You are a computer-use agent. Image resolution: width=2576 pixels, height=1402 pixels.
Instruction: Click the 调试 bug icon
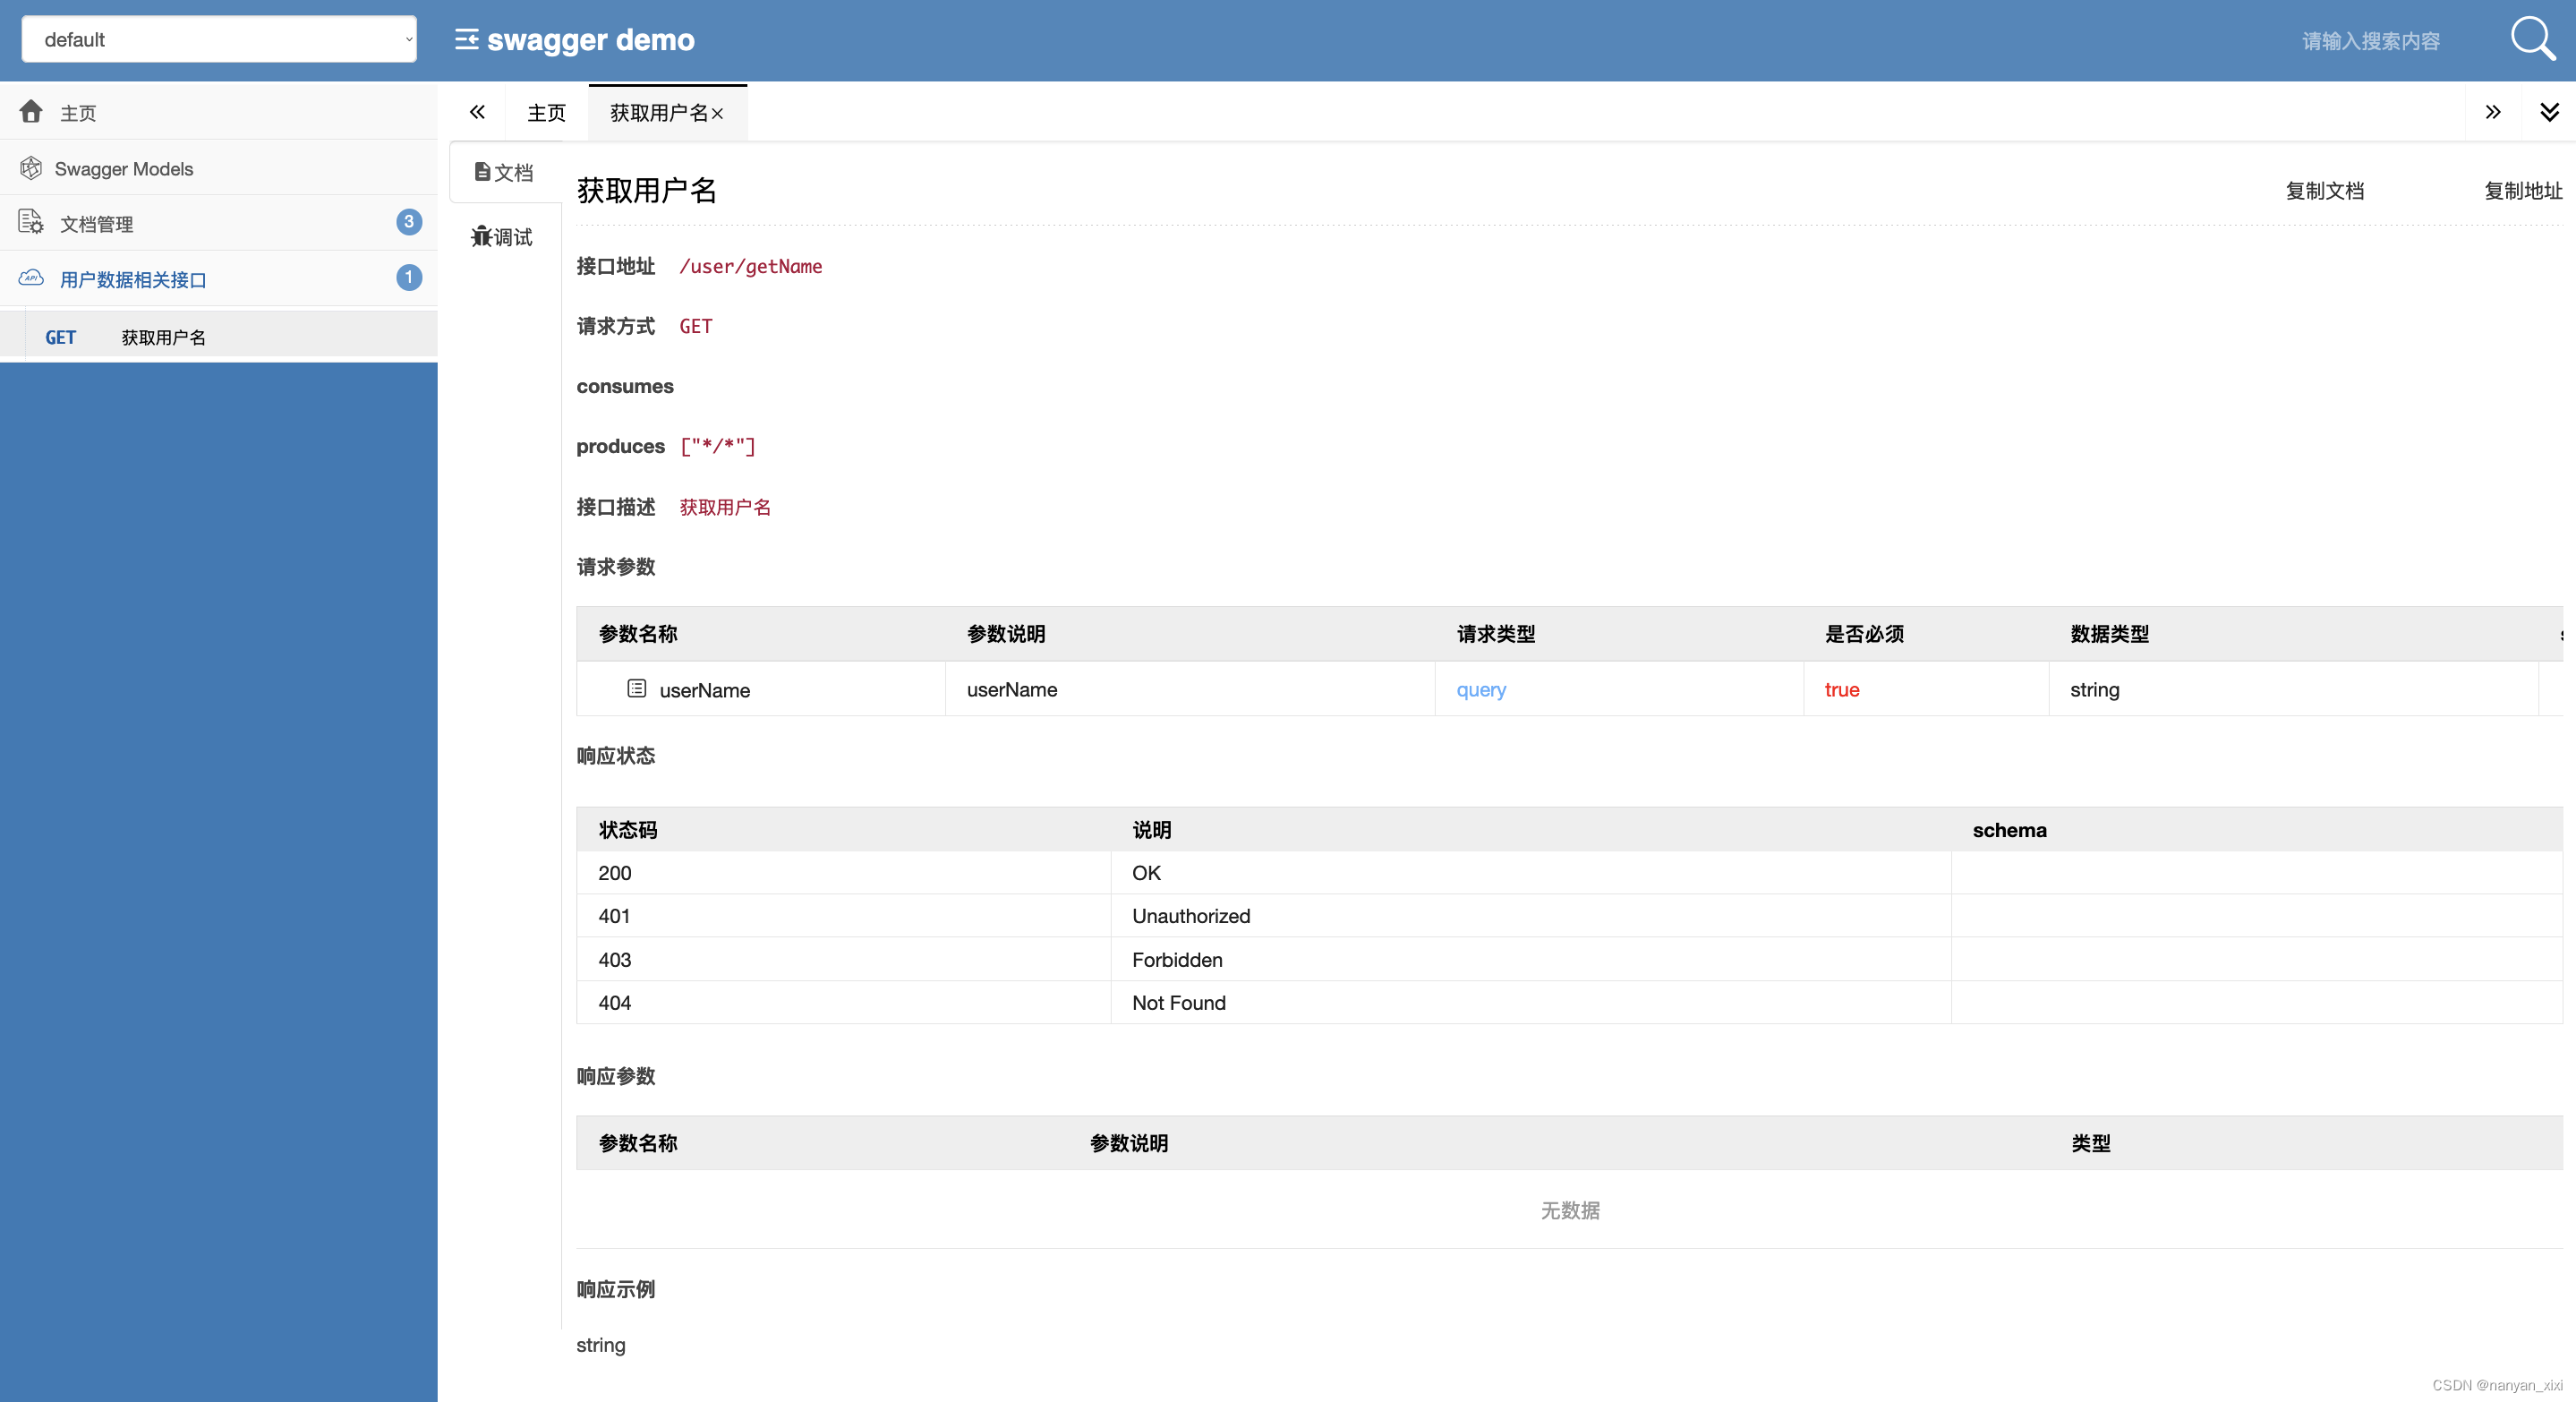[481, 236]
